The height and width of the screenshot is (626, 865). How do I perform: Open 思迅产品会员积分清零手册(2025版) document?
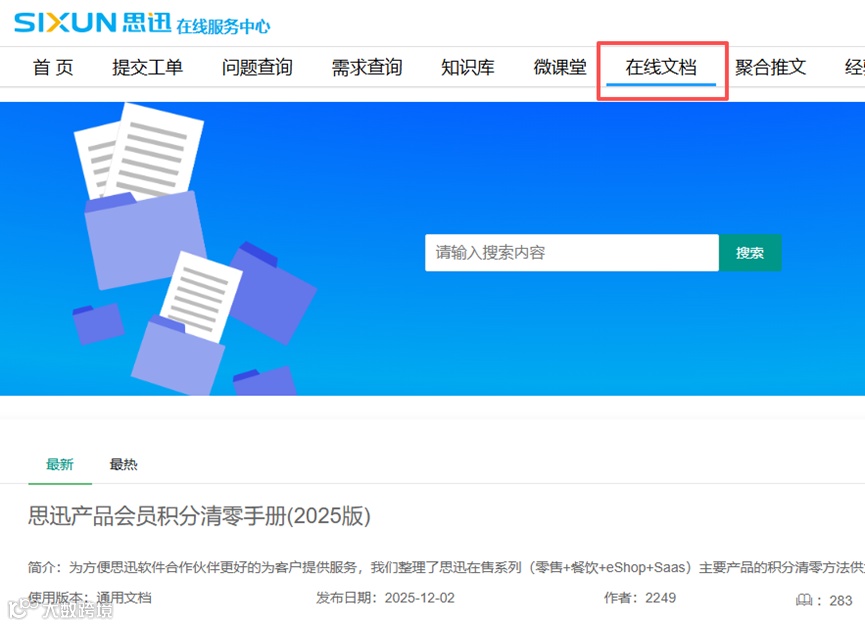(x=199, y=516)
